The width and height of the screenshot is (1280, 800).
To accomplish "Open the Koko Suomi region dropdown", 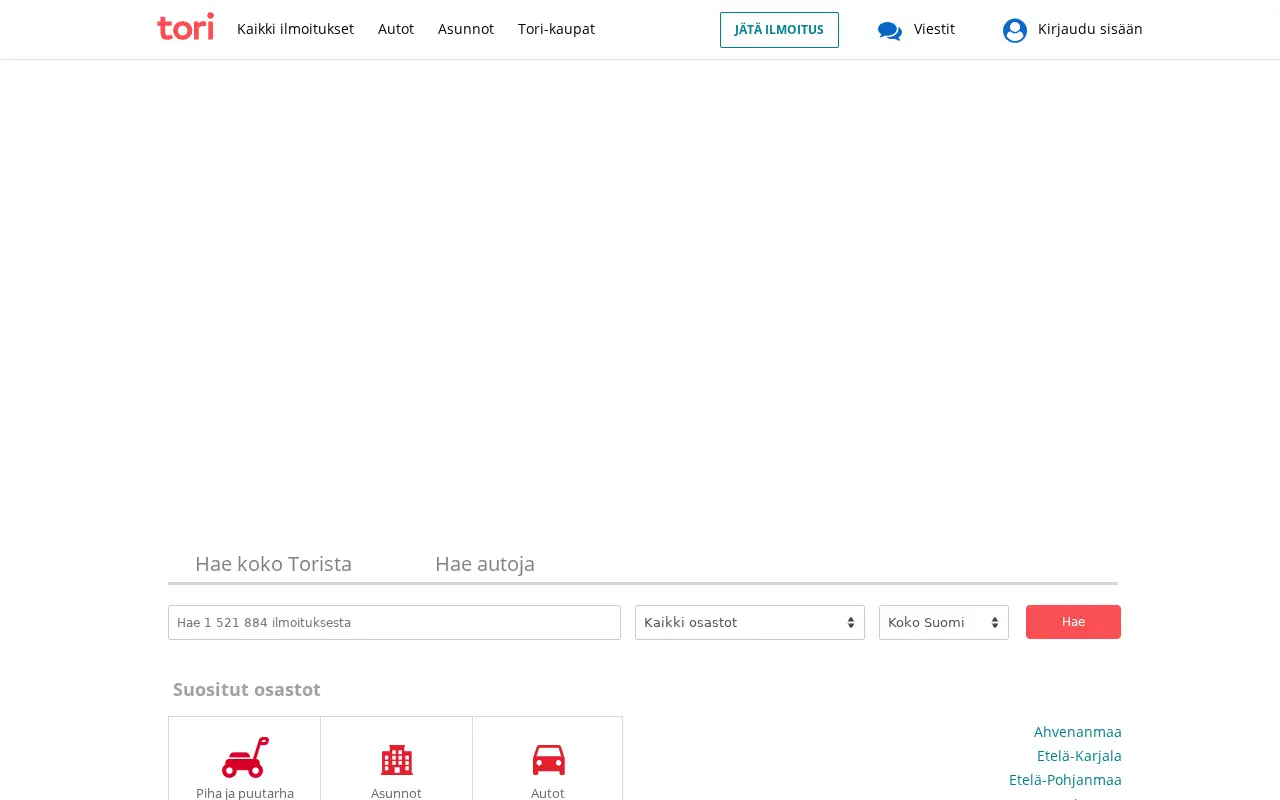I will [944, 622].
